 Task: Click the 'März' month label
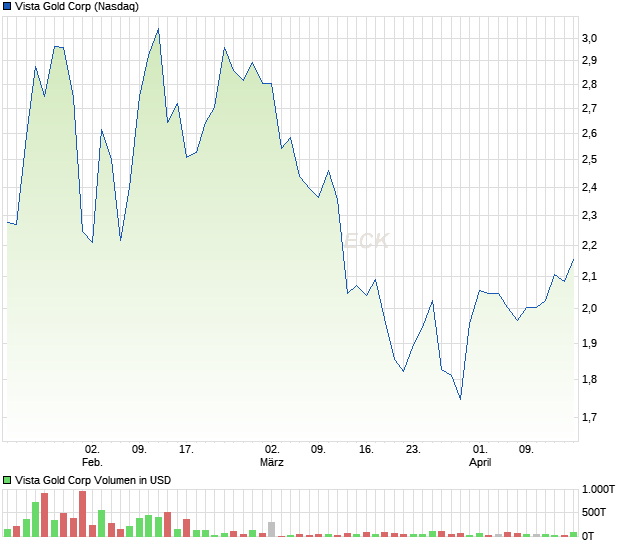[x=272, y=462]
